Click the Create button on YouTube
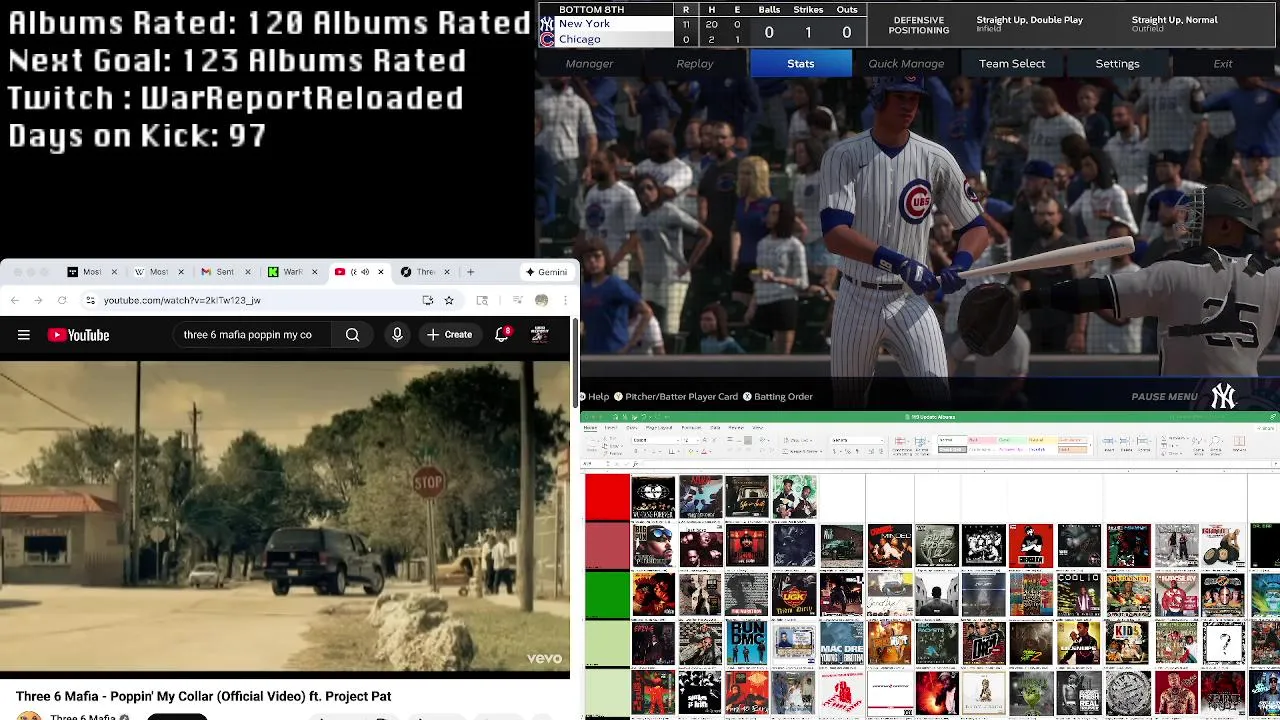1280x720 pixels. (449, 335)
